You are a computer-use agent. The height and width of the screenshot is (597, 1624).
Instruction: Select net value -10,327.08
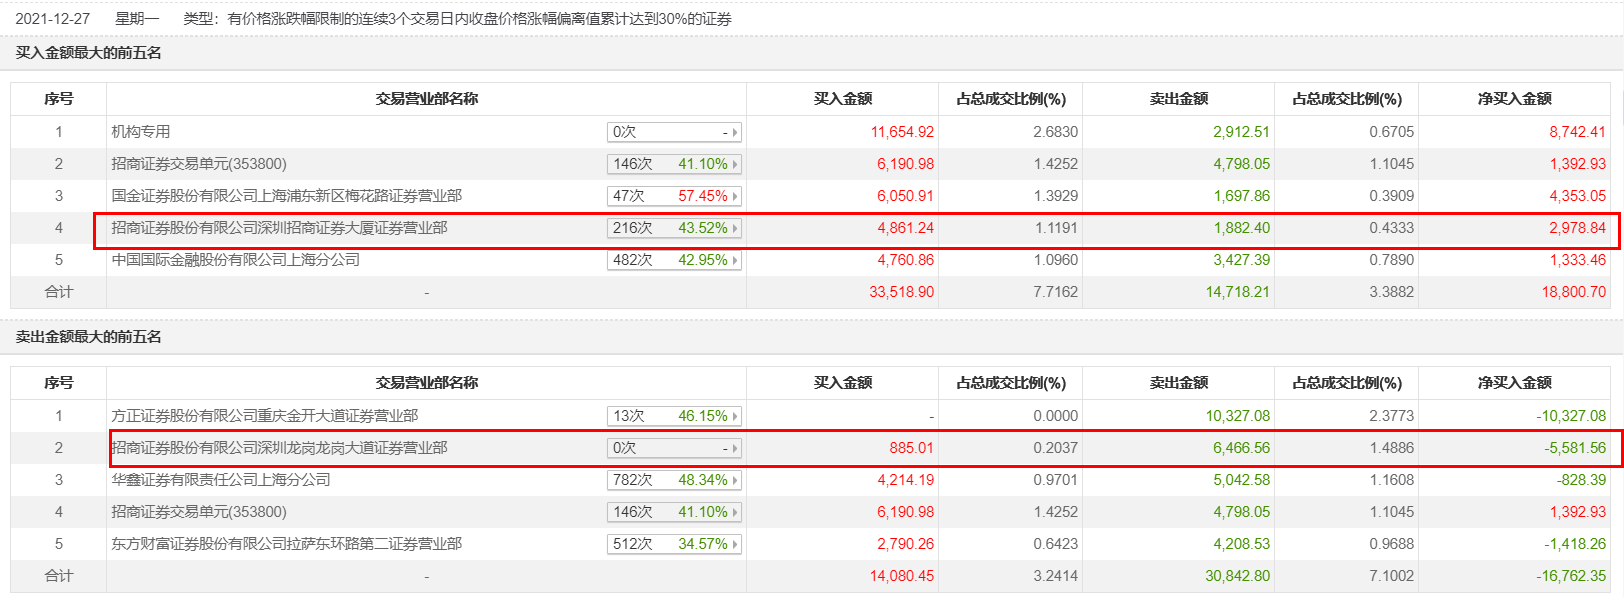[x=1572, y=416]
